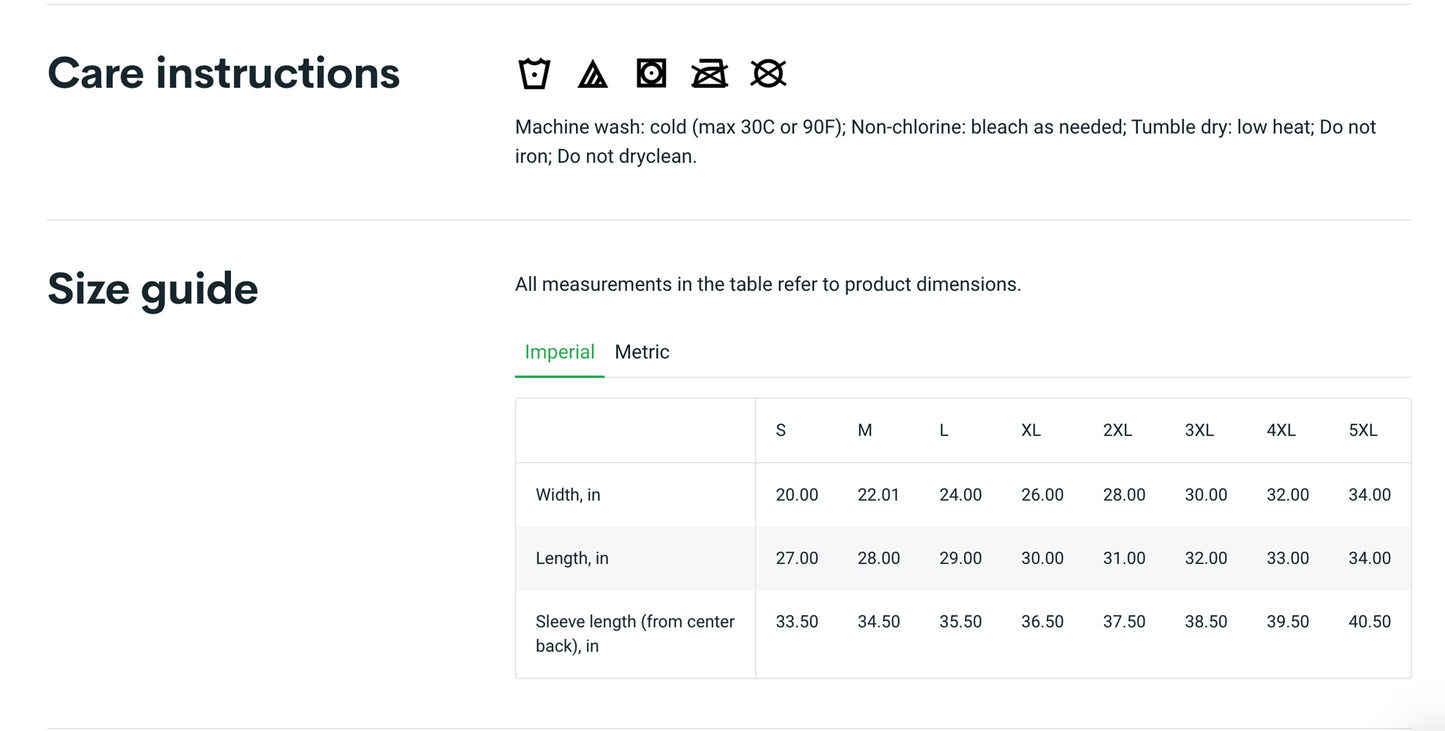Click the "Length, in" row label
1445x731 pixels.
(572, 558)
